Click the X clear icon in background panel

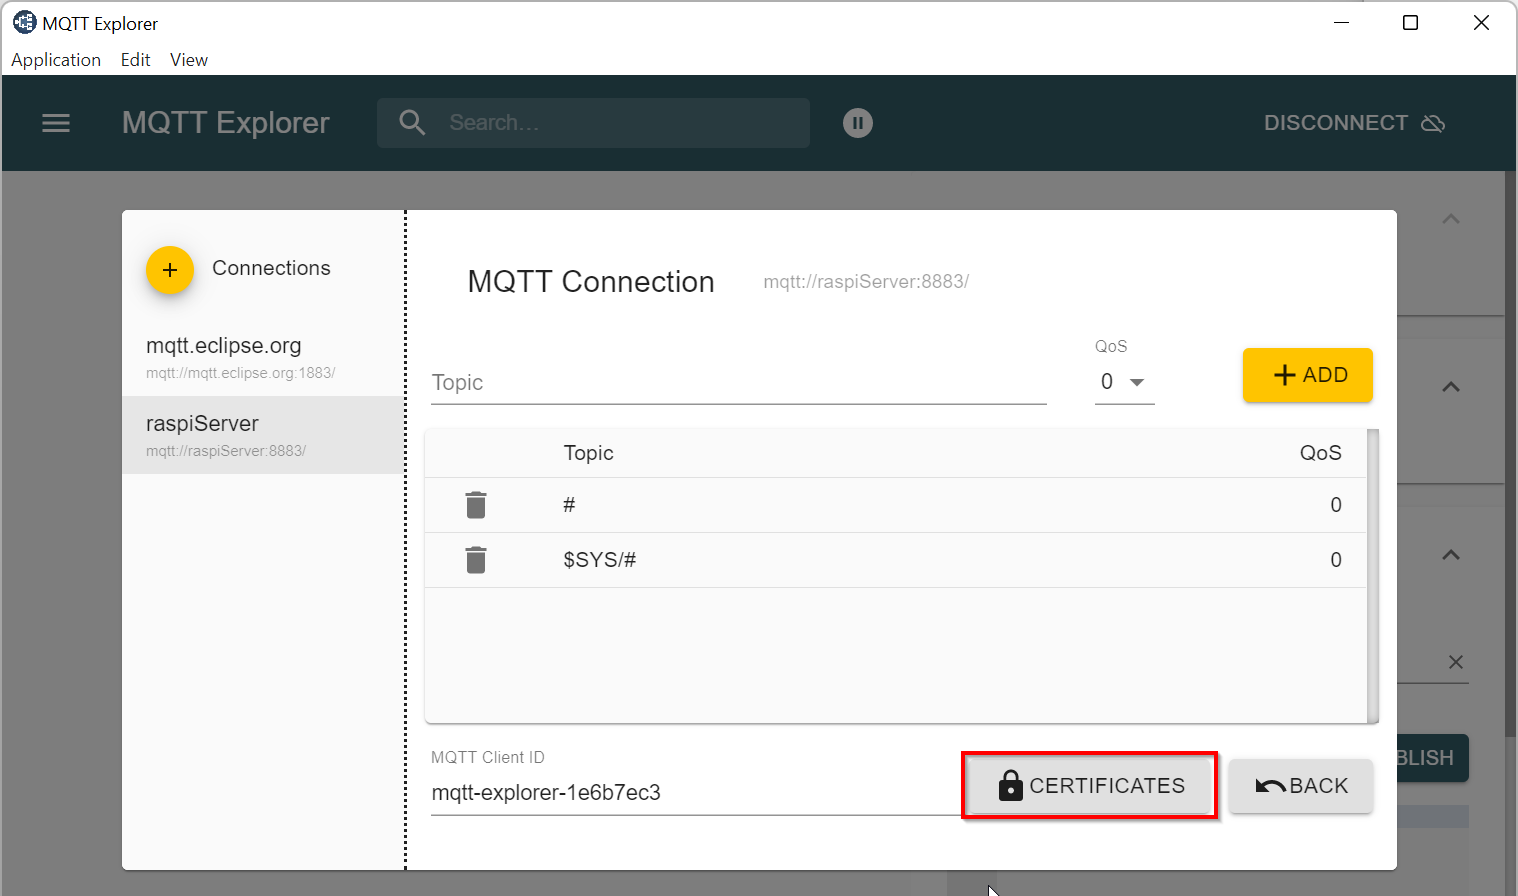tap(1456, 662)
